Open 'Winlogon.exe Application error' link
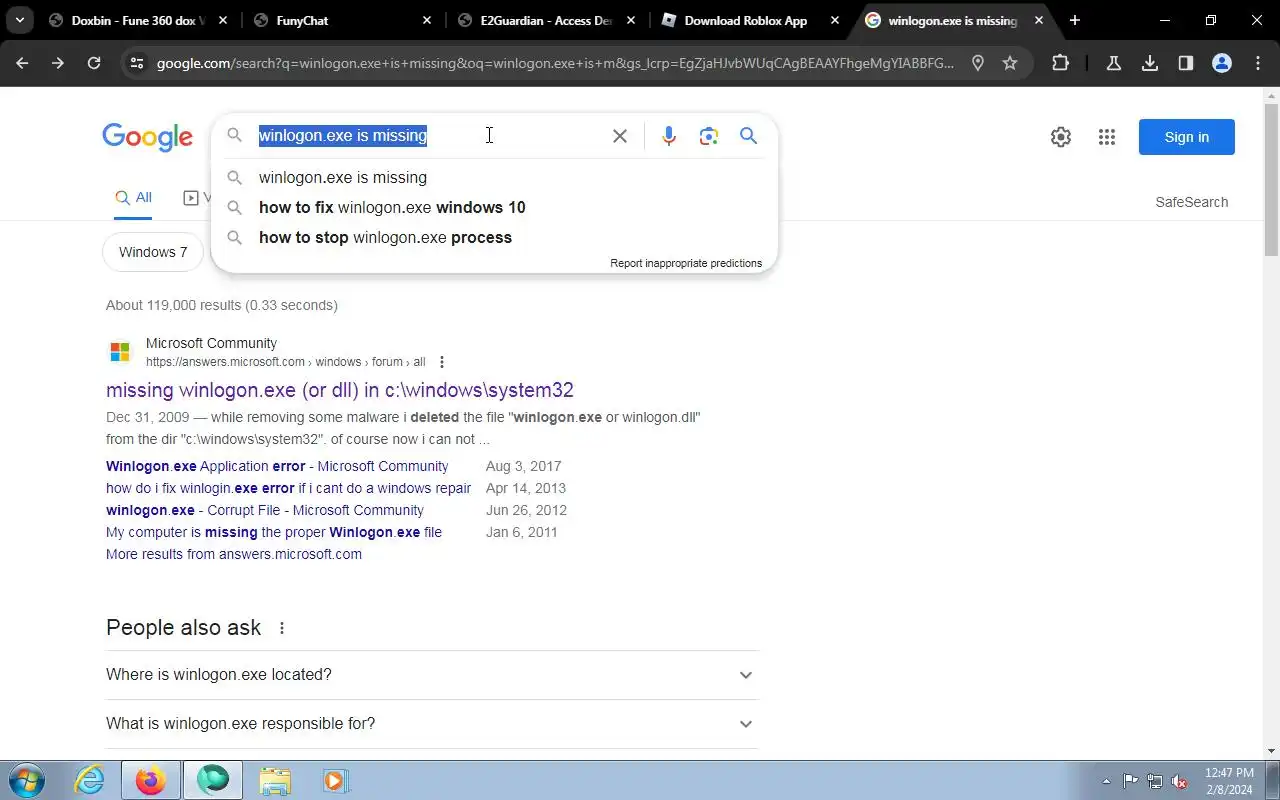 pyautogui.click(x=277, y=466)
